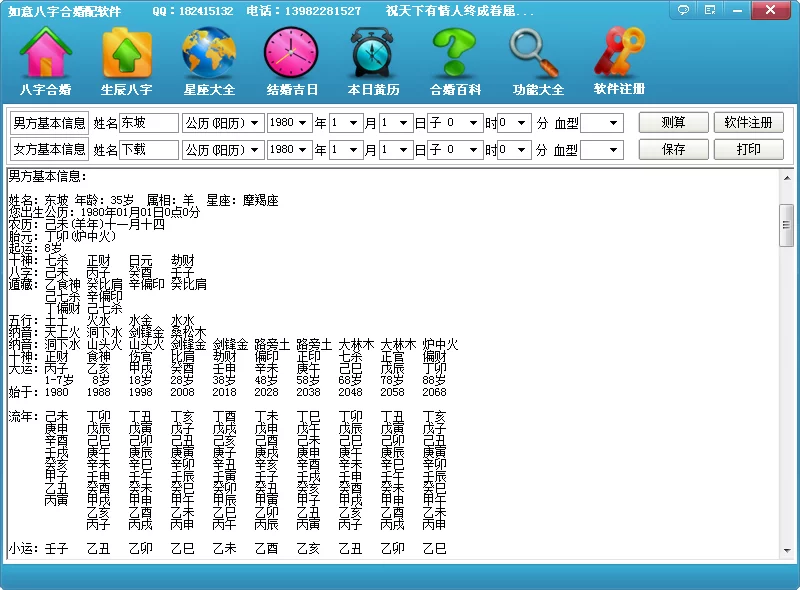Click the 保存 save button

coord(674,150)
